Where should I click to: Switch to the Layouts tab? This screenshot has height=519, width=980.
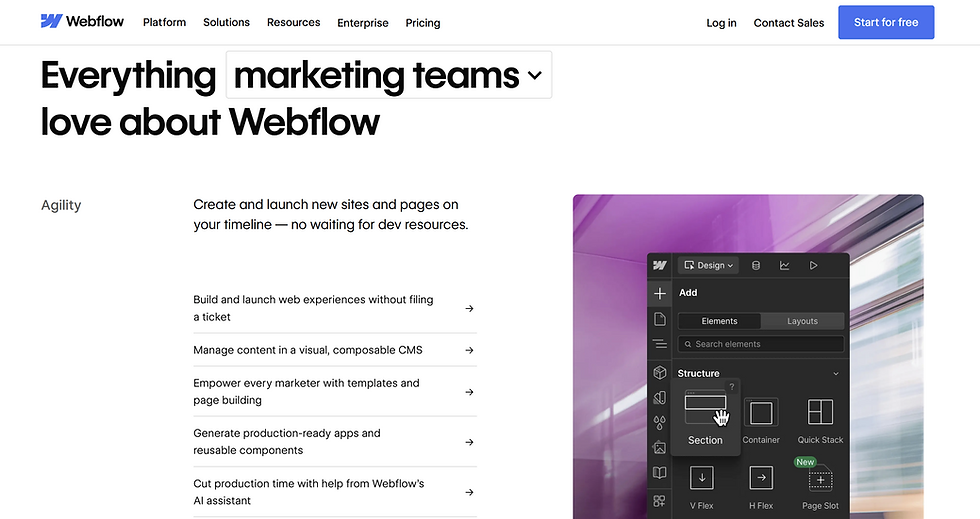click(802, 321)
